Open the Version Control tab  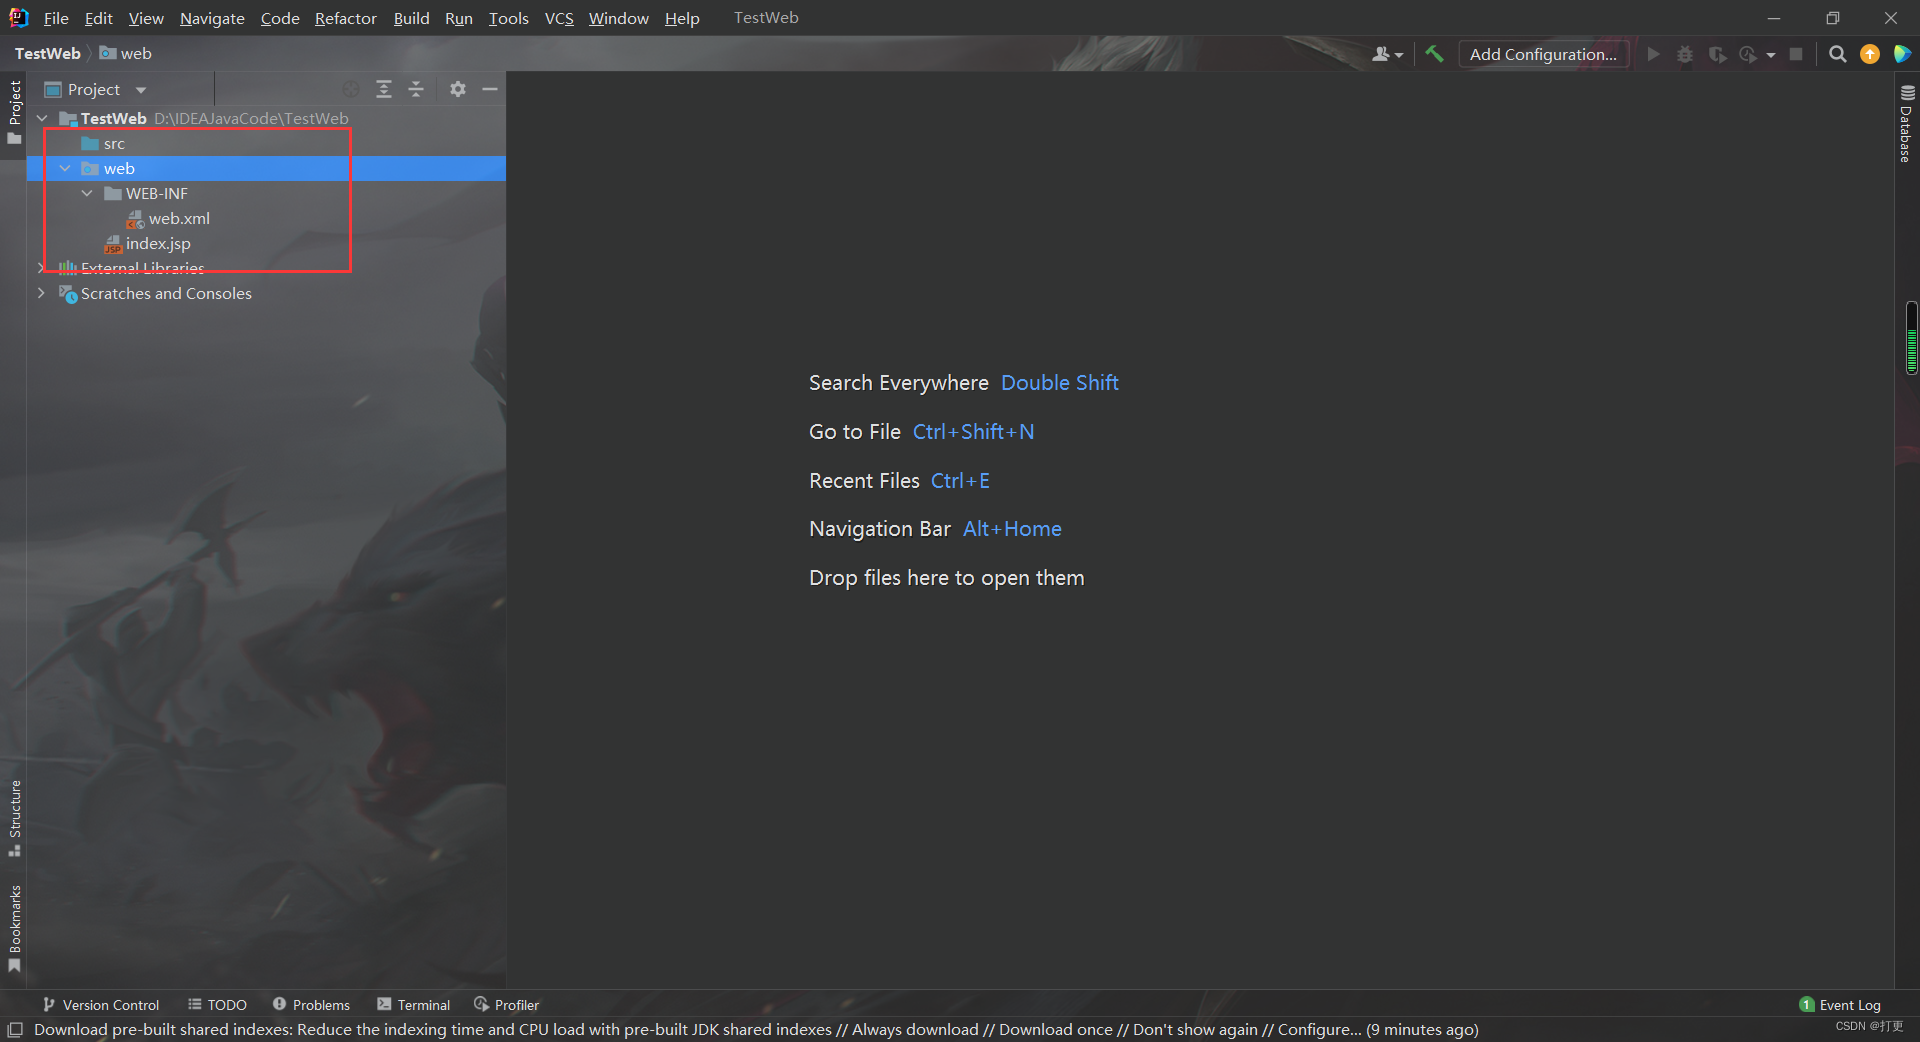[101, 1005]
